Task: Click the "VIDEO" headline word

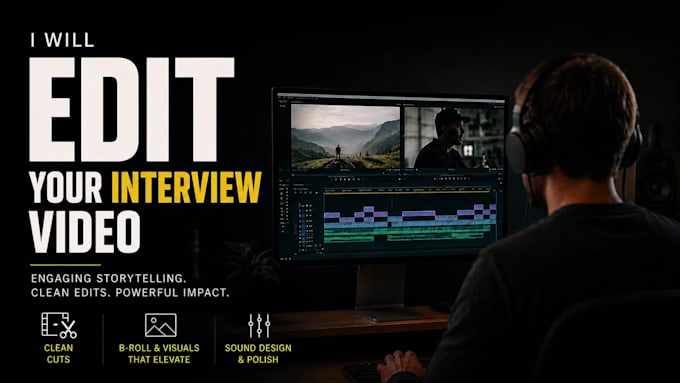Action: [85, 232]
